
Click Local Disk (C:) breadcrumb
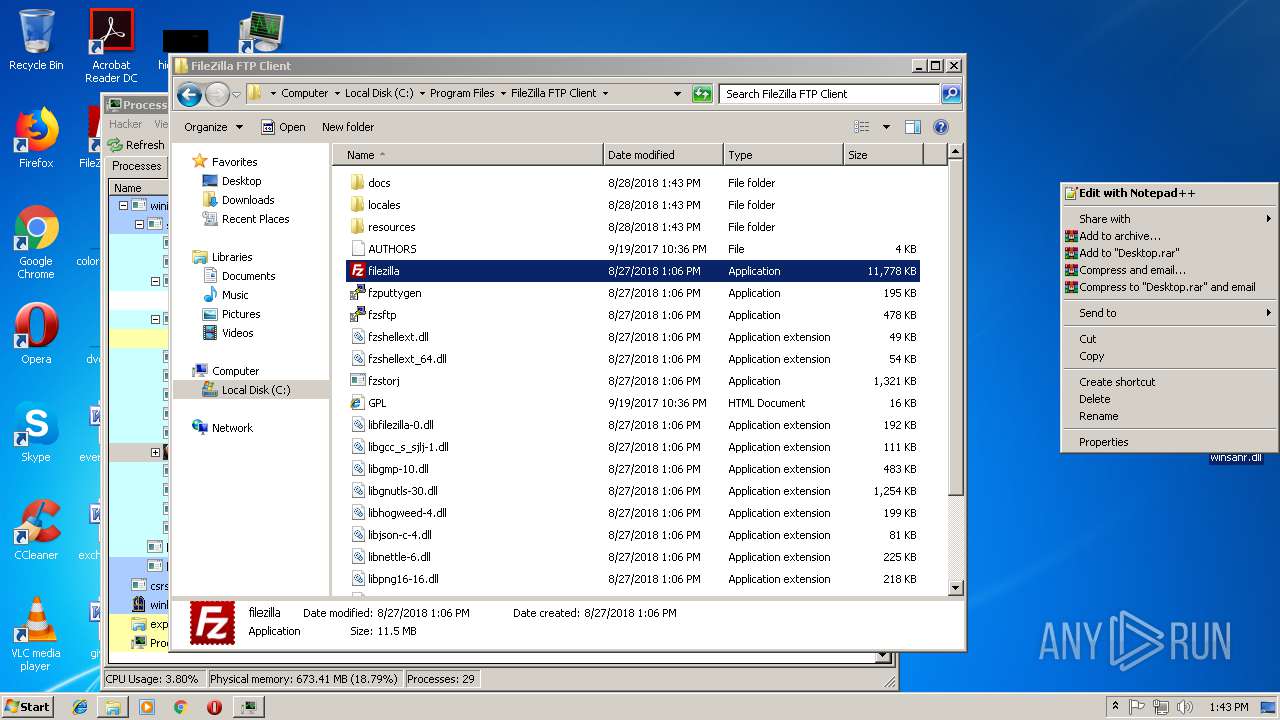tap(379, 93)
